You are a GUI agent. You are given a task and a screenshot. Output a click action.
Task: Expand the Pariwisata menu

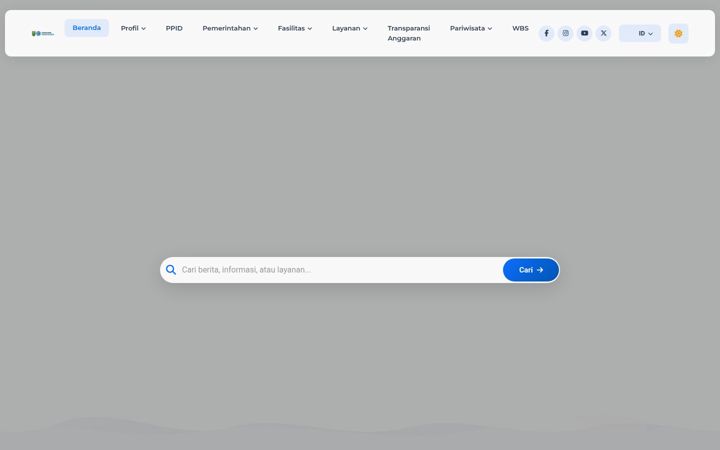click(471, 28)
